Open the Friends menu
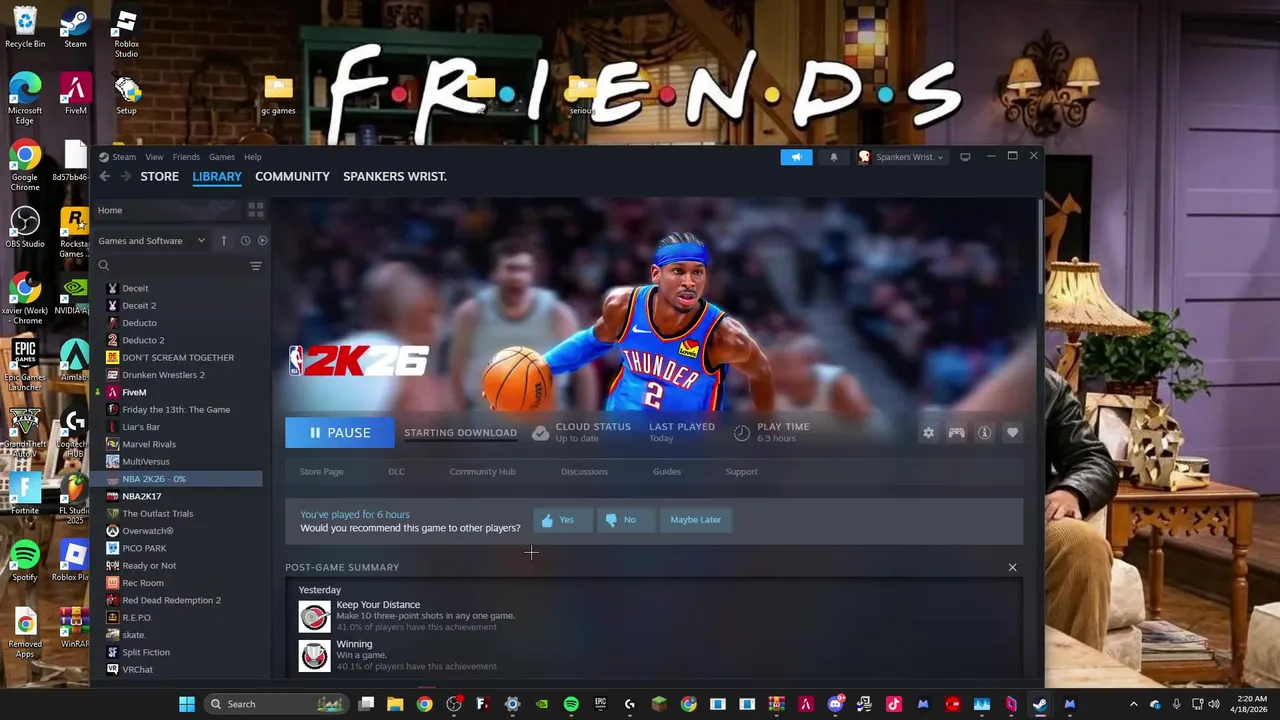Screen dimensions: 1280x720 tap(186, 157)
